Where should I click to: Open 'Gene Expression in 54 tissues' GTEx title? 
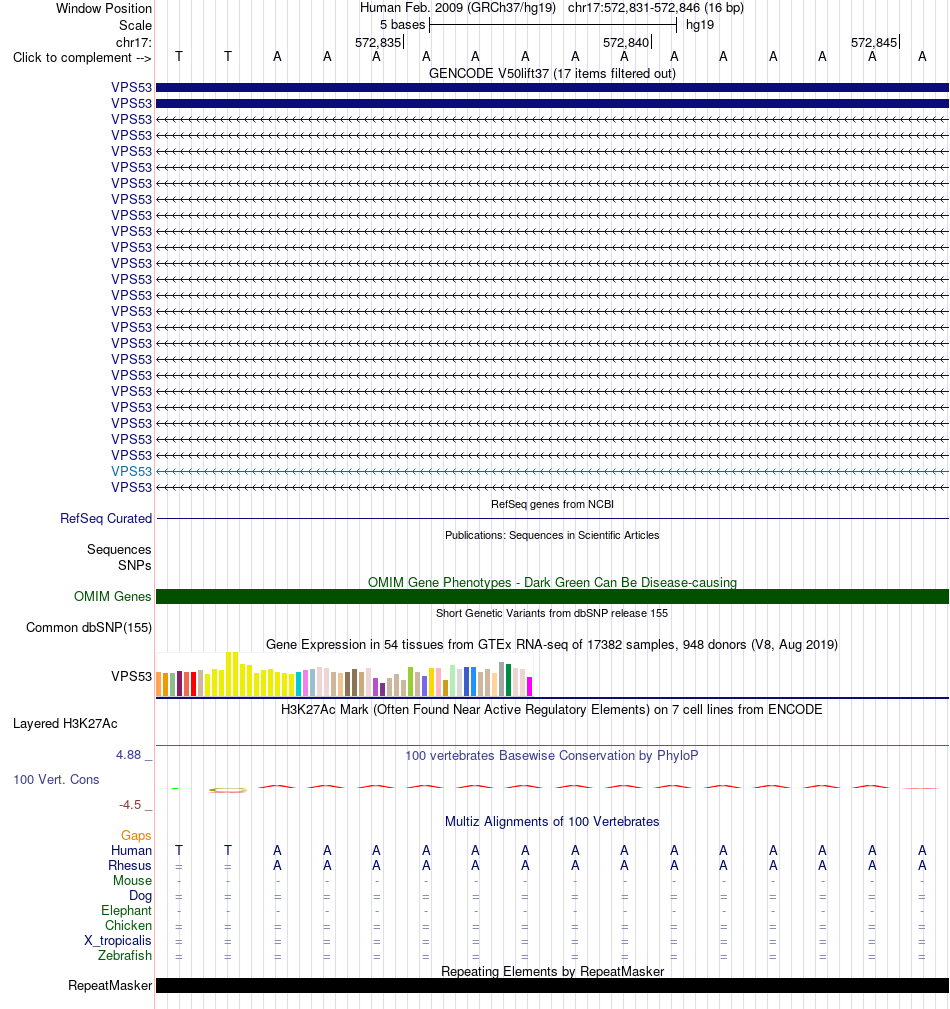(552, 644)
